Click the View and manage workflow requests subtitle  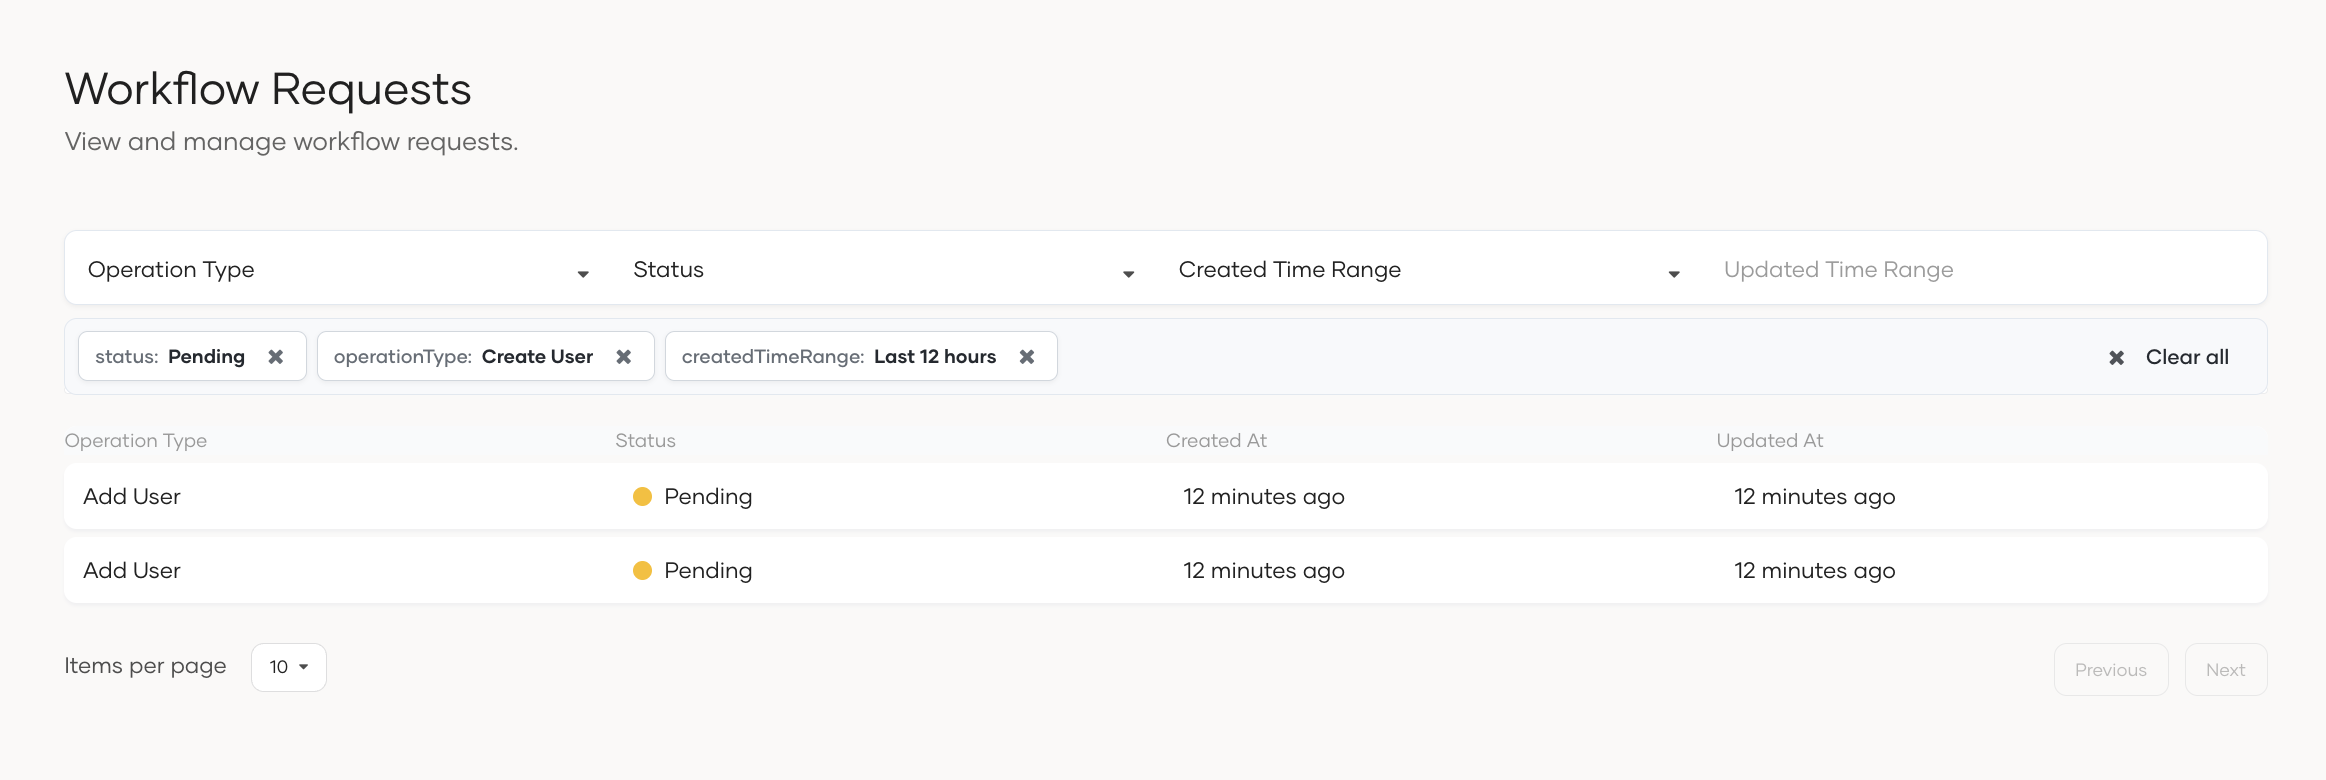(x=292, y=142)
